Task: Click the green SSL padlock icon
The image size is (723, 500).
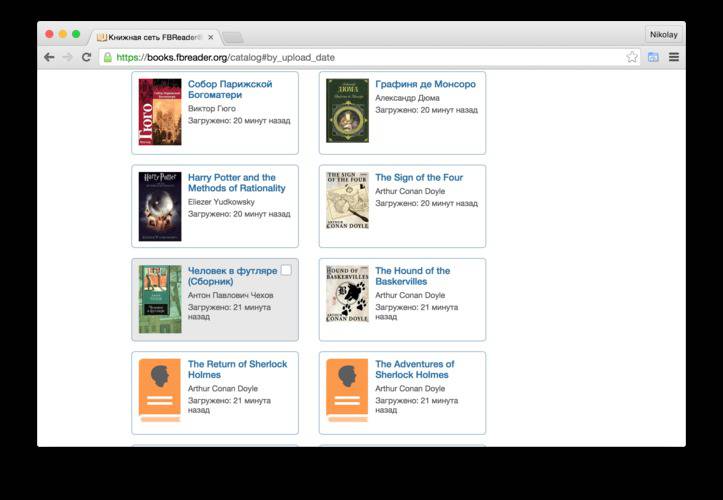Action: [x=107, y=57]
